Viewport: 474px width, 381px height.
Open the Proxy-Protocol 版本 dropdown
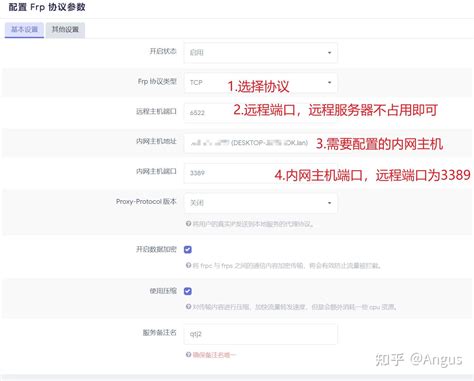click(x=260, y=203)
